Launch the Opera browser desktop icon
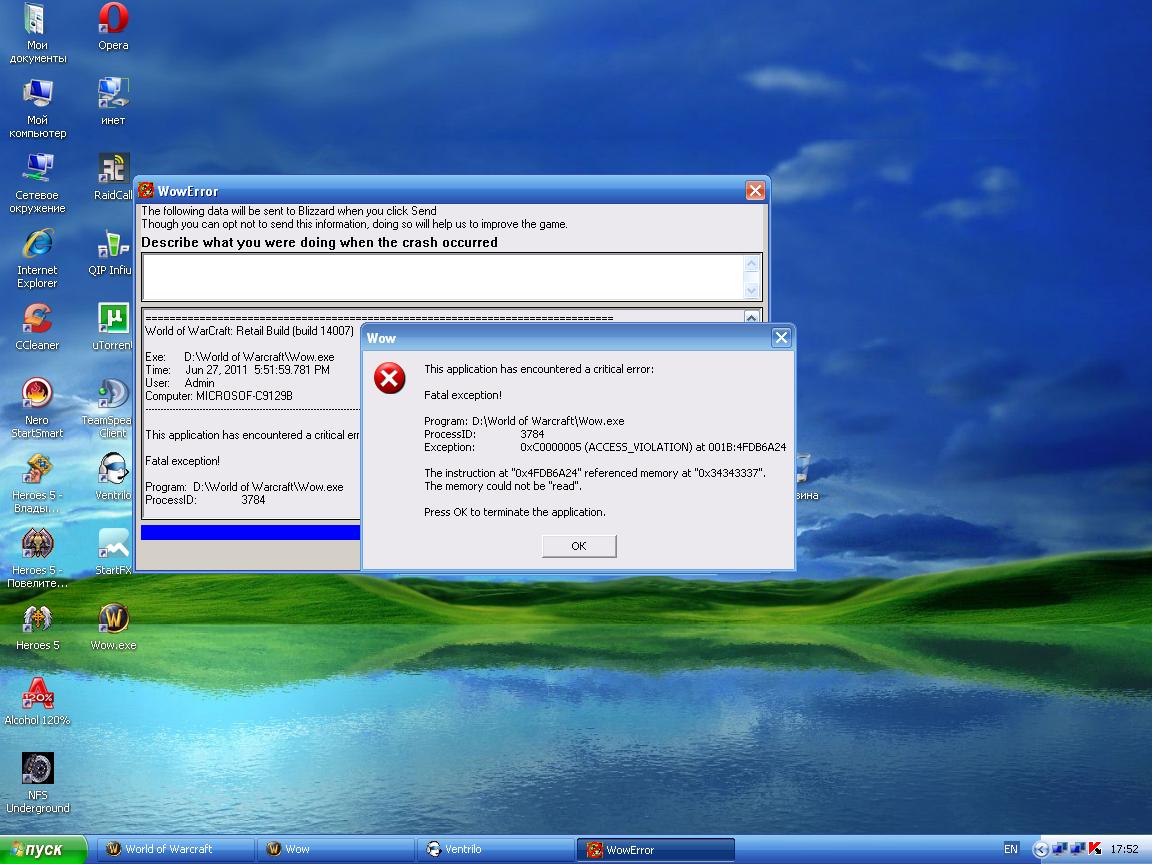Image resolution: width=1152 pixels, height=864 pixels. tap(113, 27)
